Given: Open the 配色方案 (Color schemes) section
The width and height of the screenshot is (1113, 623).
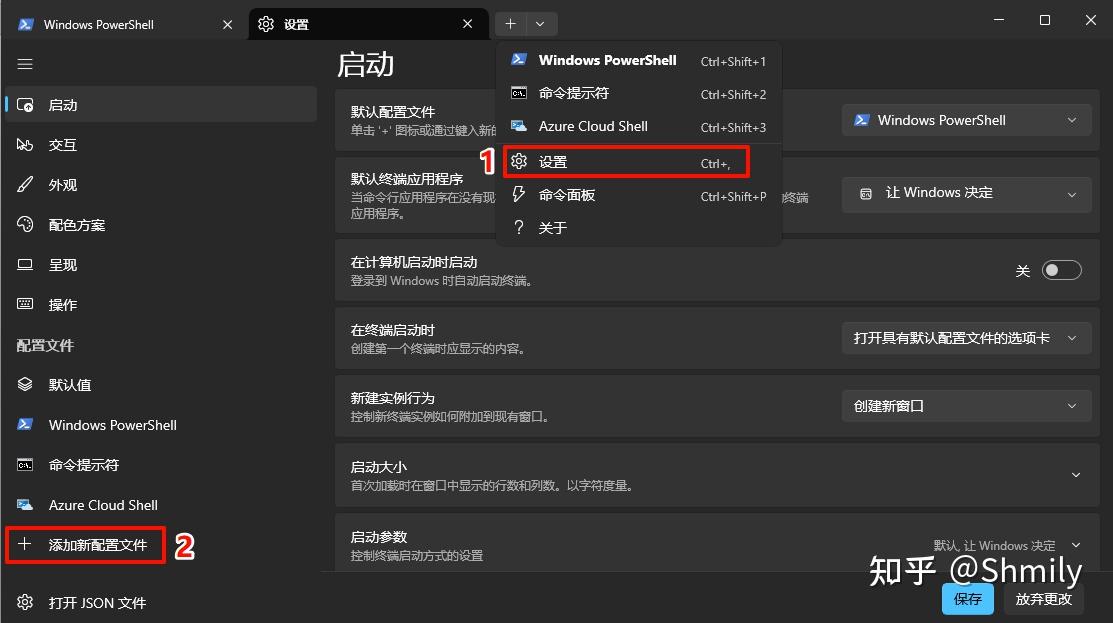Looking at the screenshot, I should pos(76,224).
